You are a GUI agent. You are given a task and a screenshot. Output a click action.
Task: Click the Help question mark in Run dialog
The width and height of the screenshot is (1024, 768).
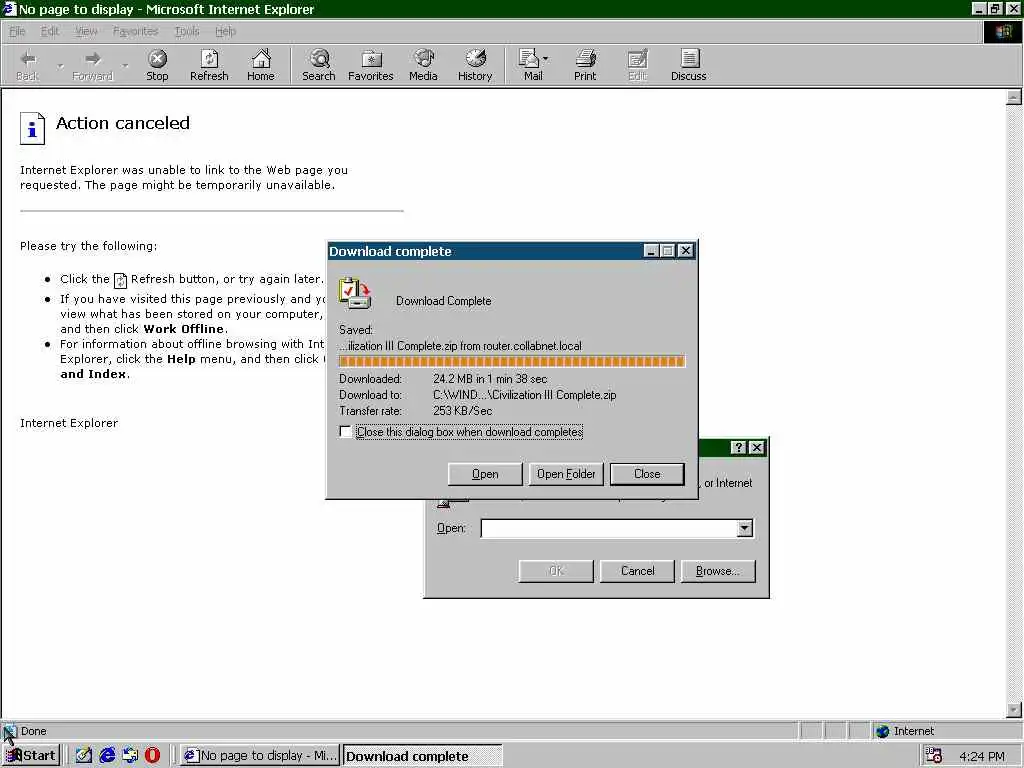738,447
